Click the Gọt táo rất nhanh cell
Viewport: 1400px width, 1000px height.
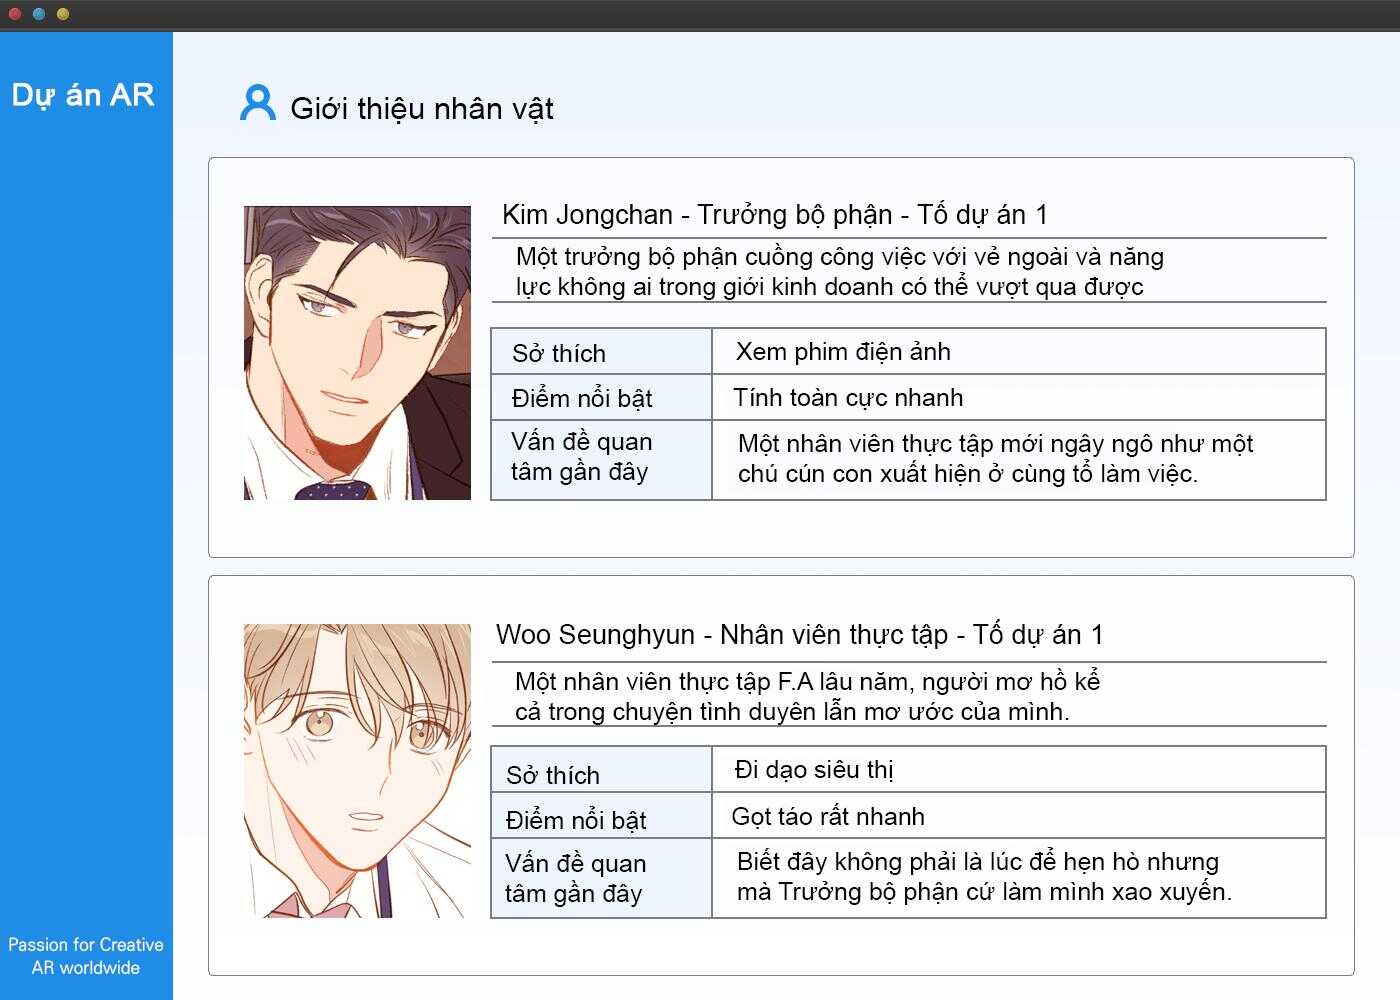click(1019, 815)
